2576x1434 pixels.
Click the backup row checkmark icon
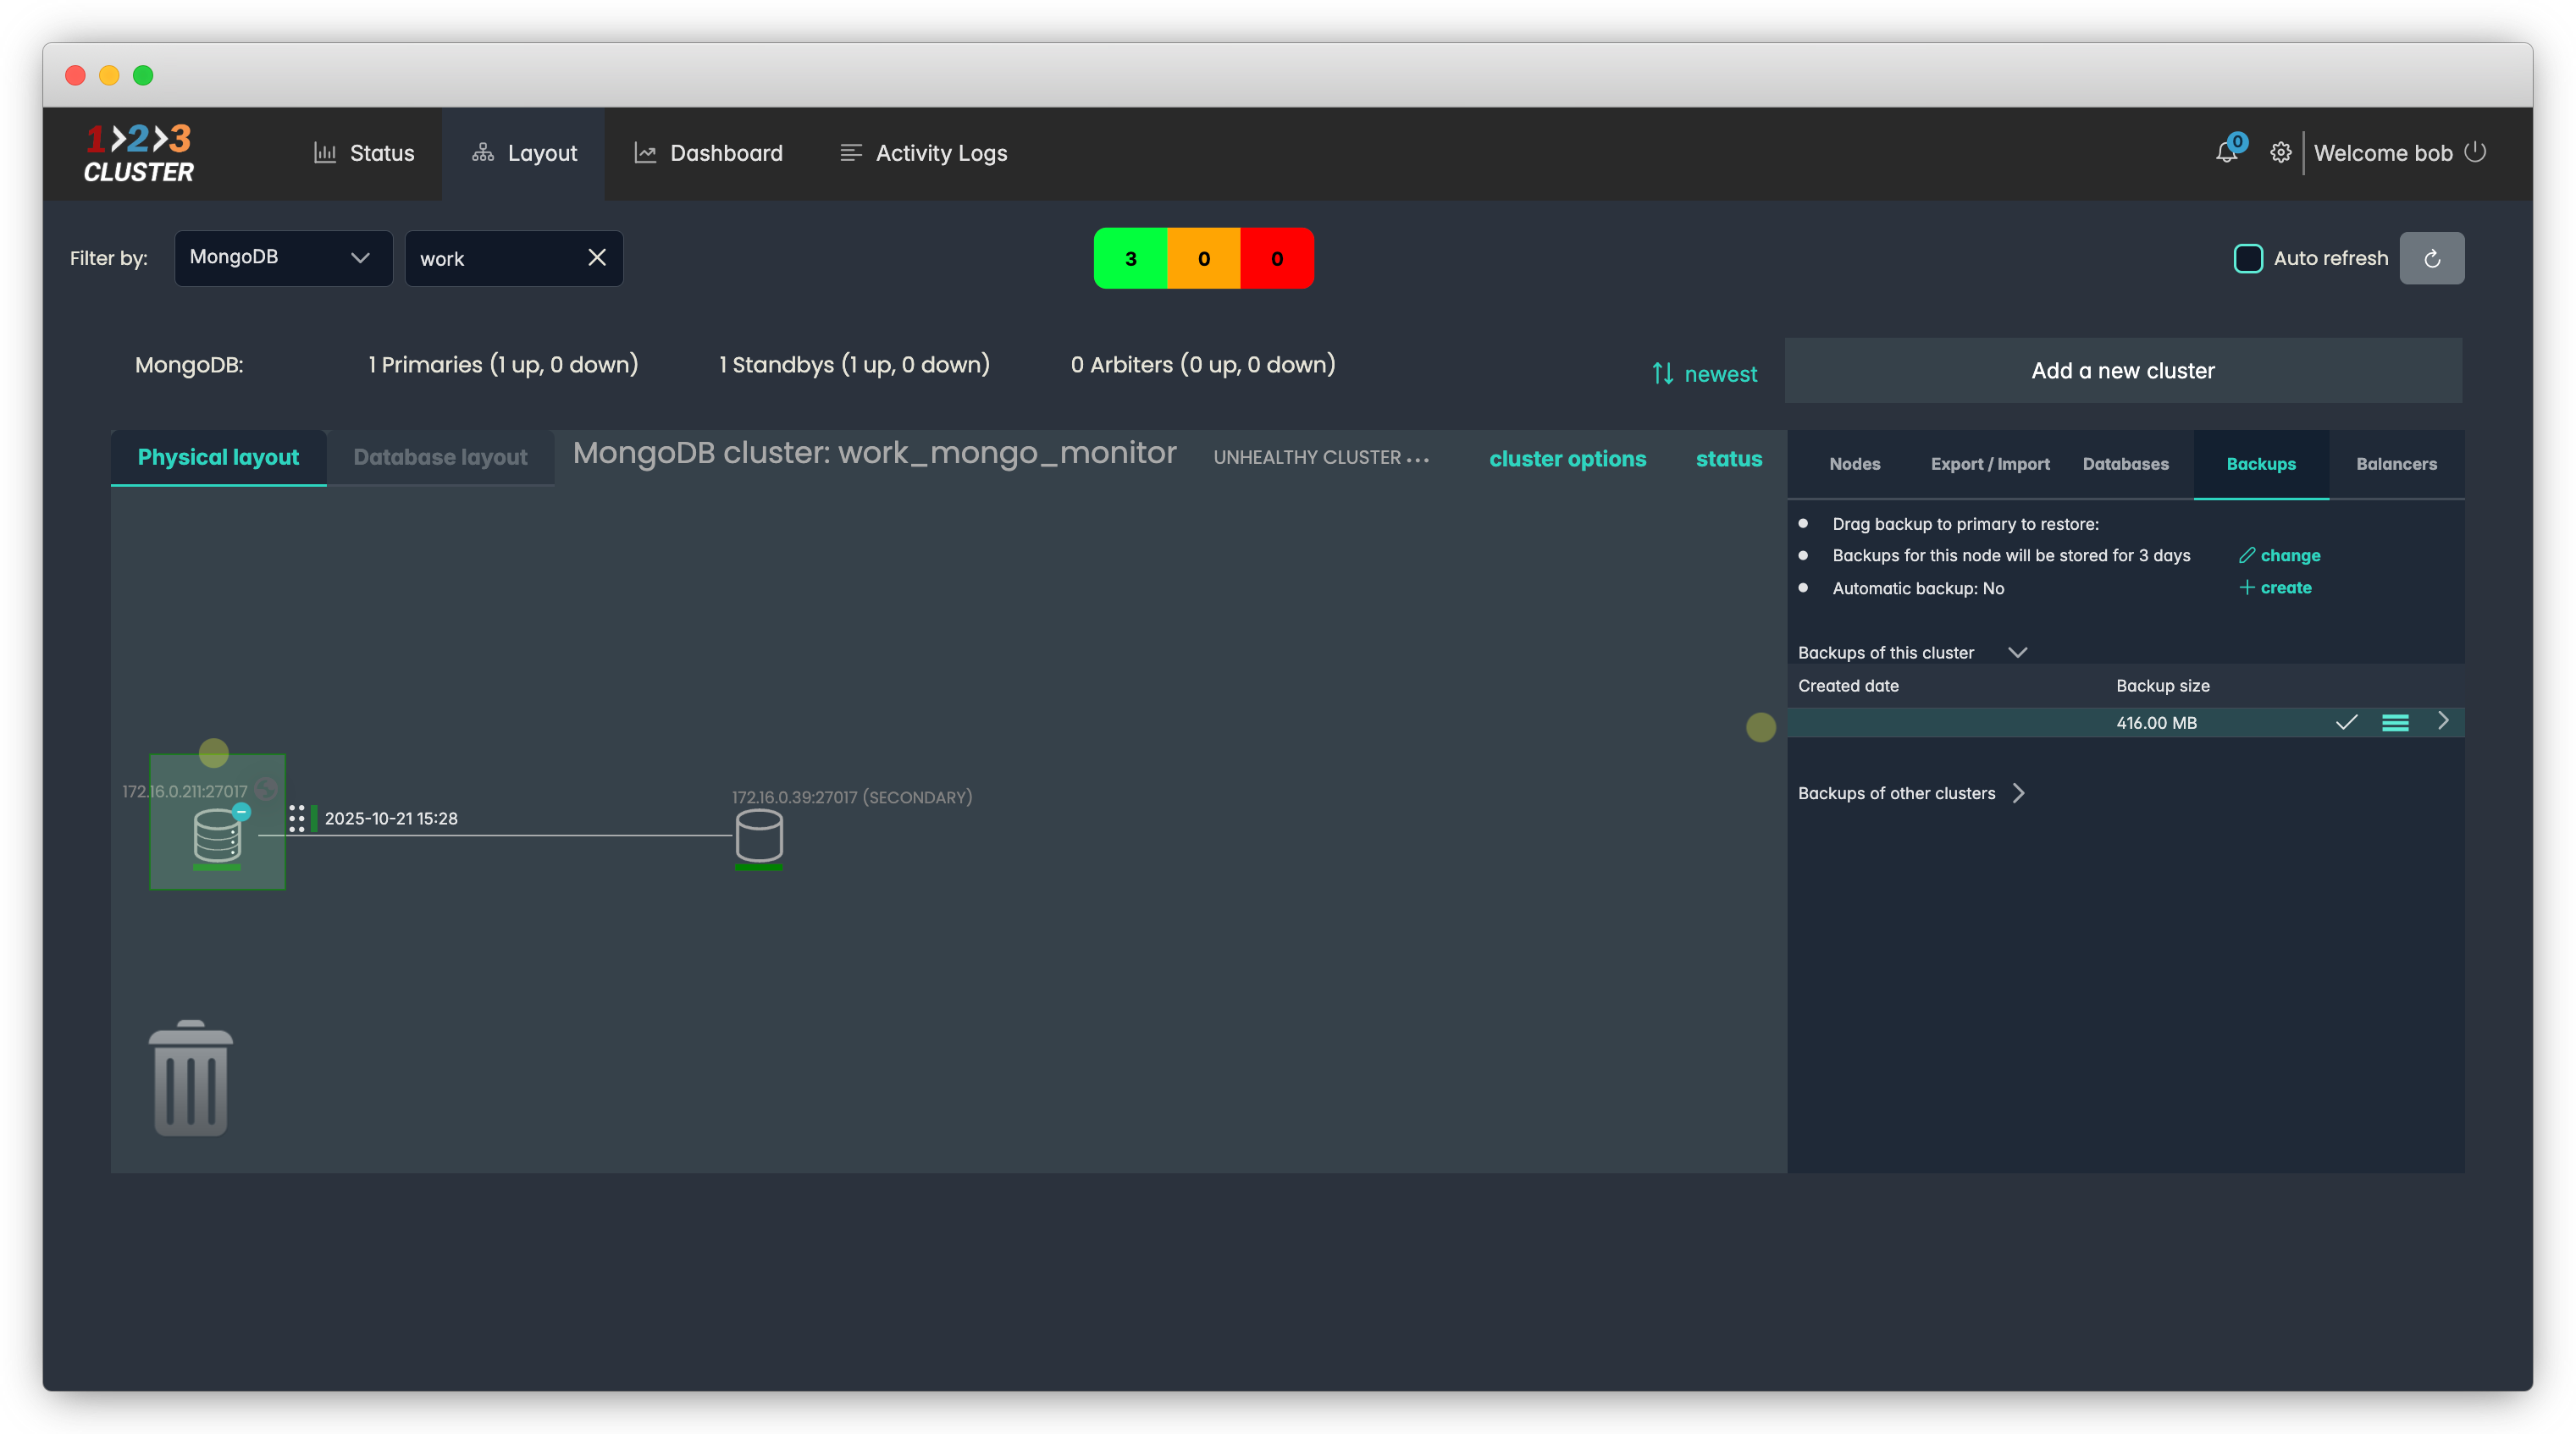point(2346,723)
